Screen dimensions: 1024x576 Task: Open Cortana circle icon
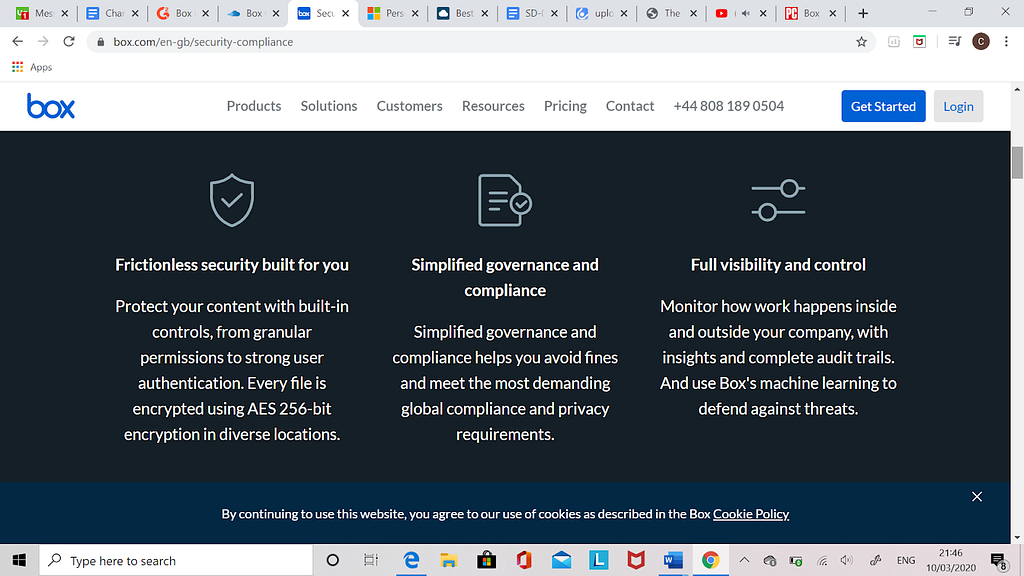pos(332,560)
